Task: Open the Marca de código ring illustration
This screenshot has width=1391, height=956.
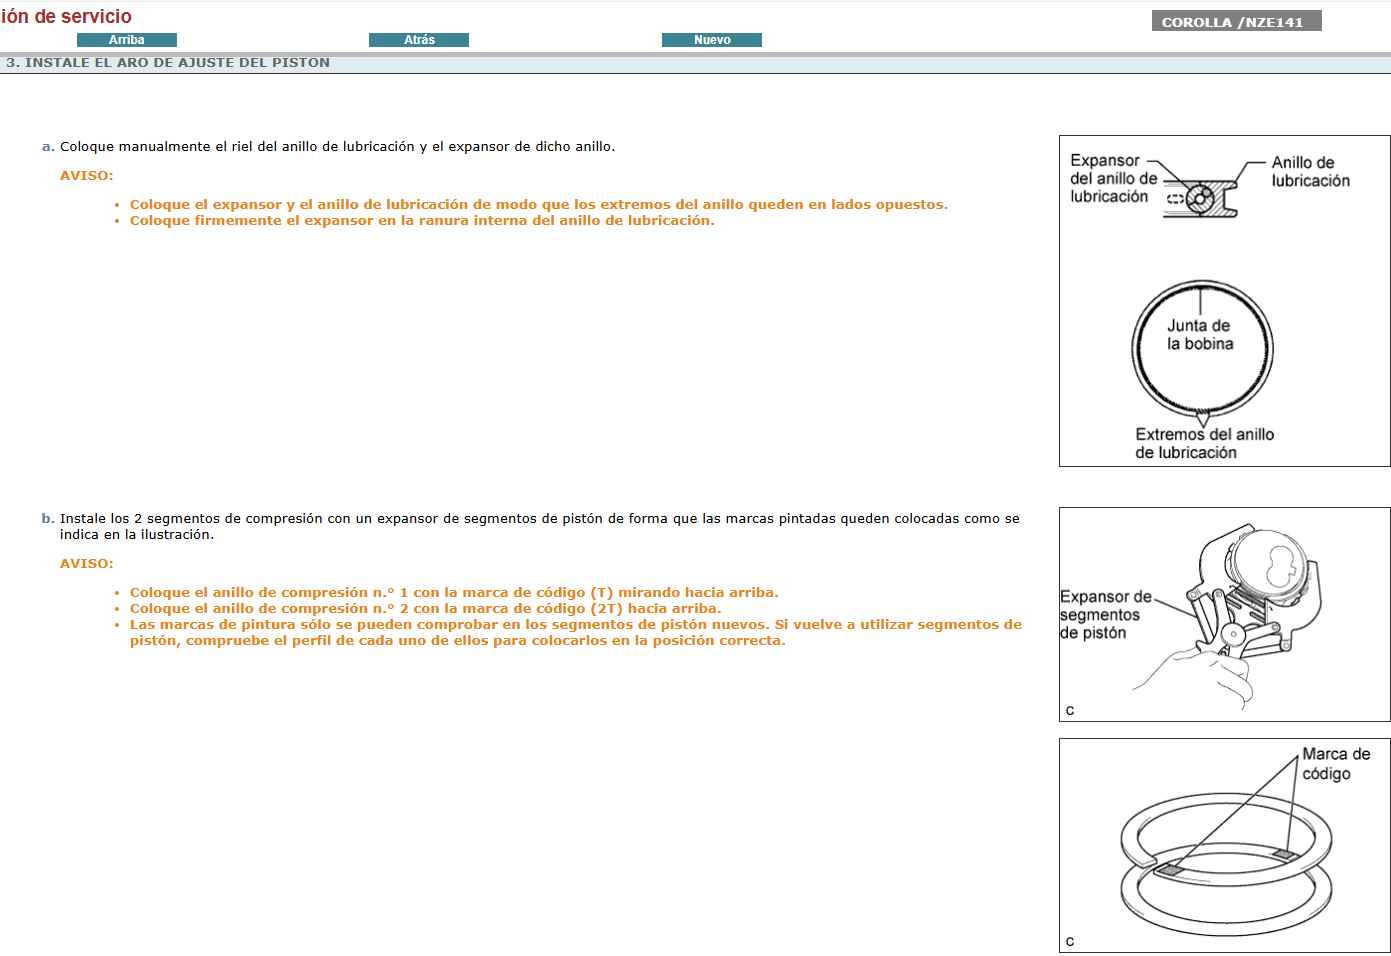Action: pos(1224,846)
